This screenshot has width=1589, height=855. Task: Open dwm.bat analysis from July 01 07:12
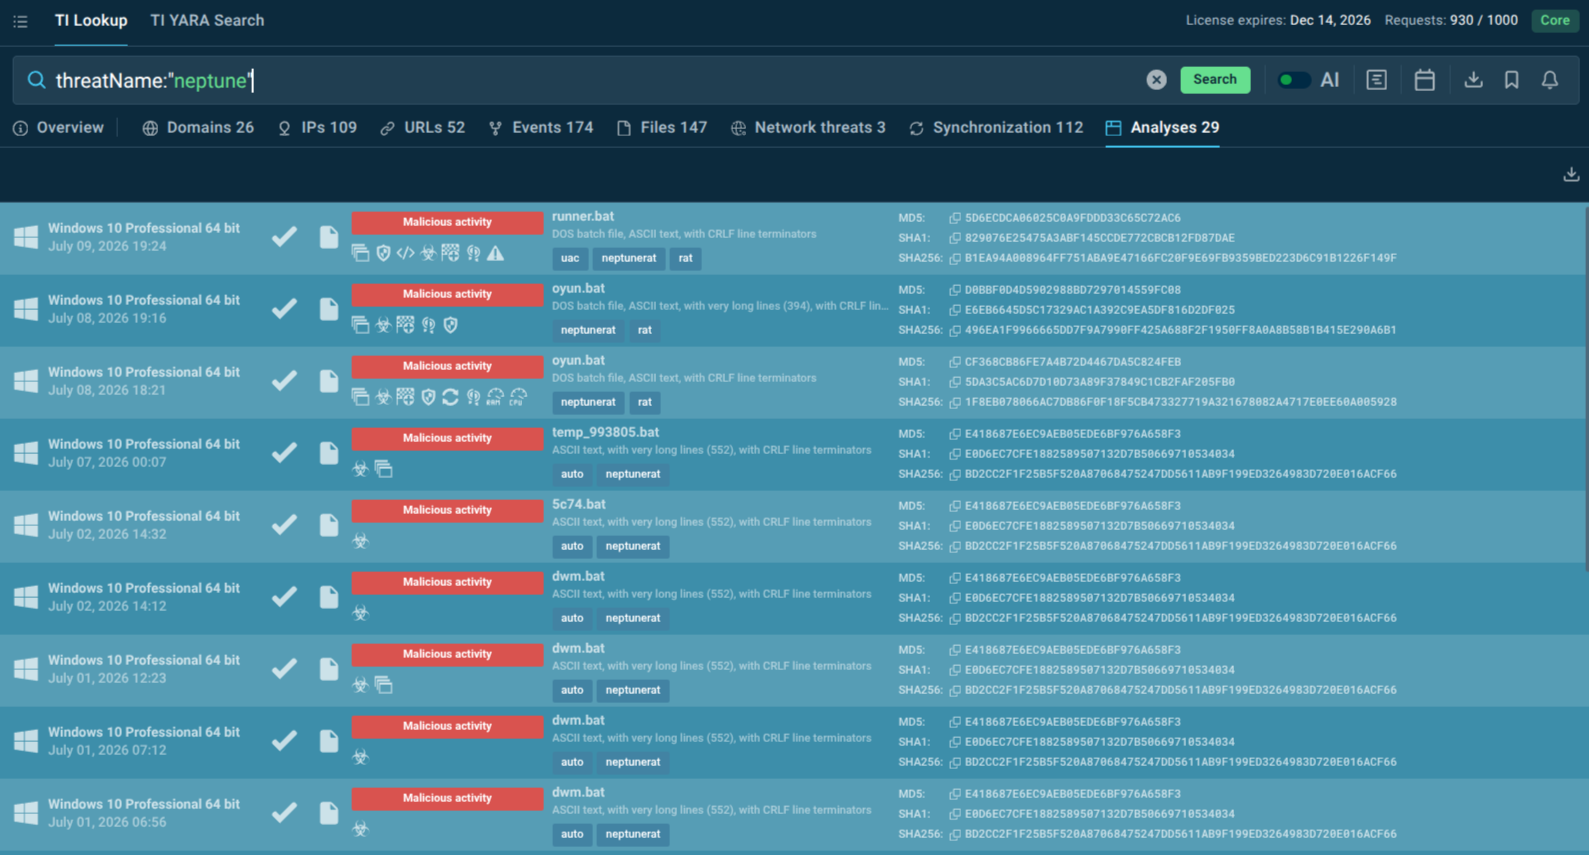(578, 720)
